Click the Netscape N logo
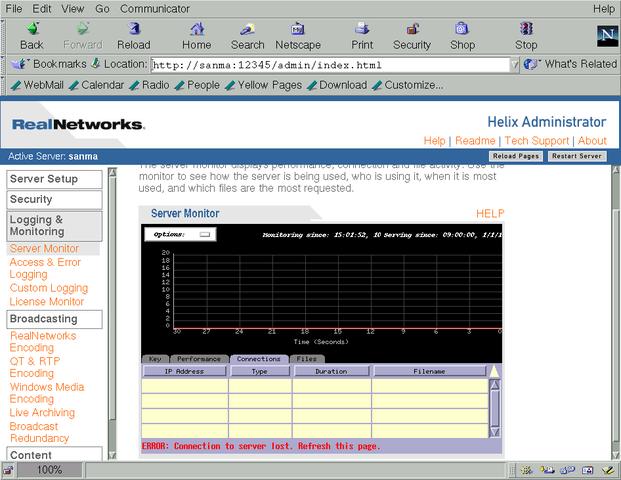The image size is (621, 480). pos(607,36)
